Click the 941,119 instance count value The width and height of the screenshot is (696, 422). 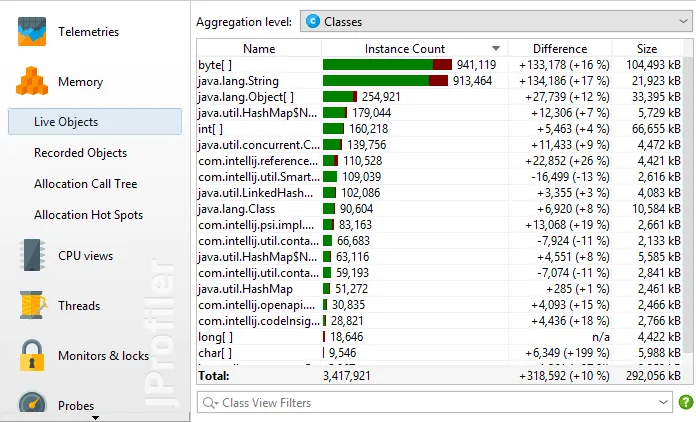(476, 65)
